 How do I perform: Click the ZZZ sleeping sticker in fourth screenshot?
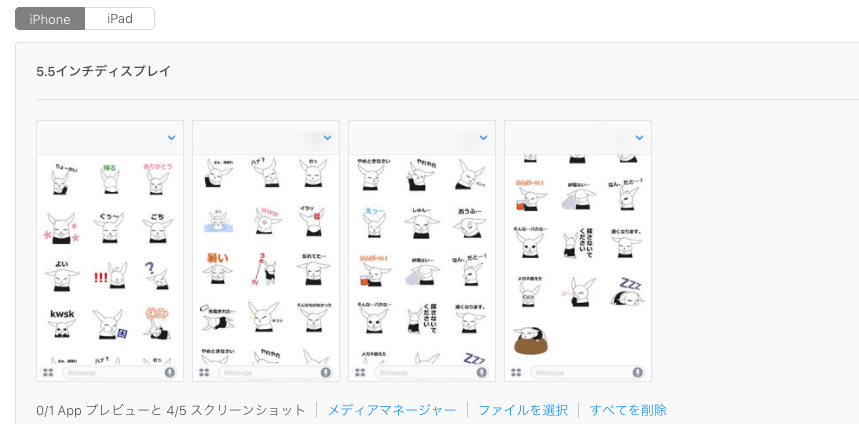626,291
